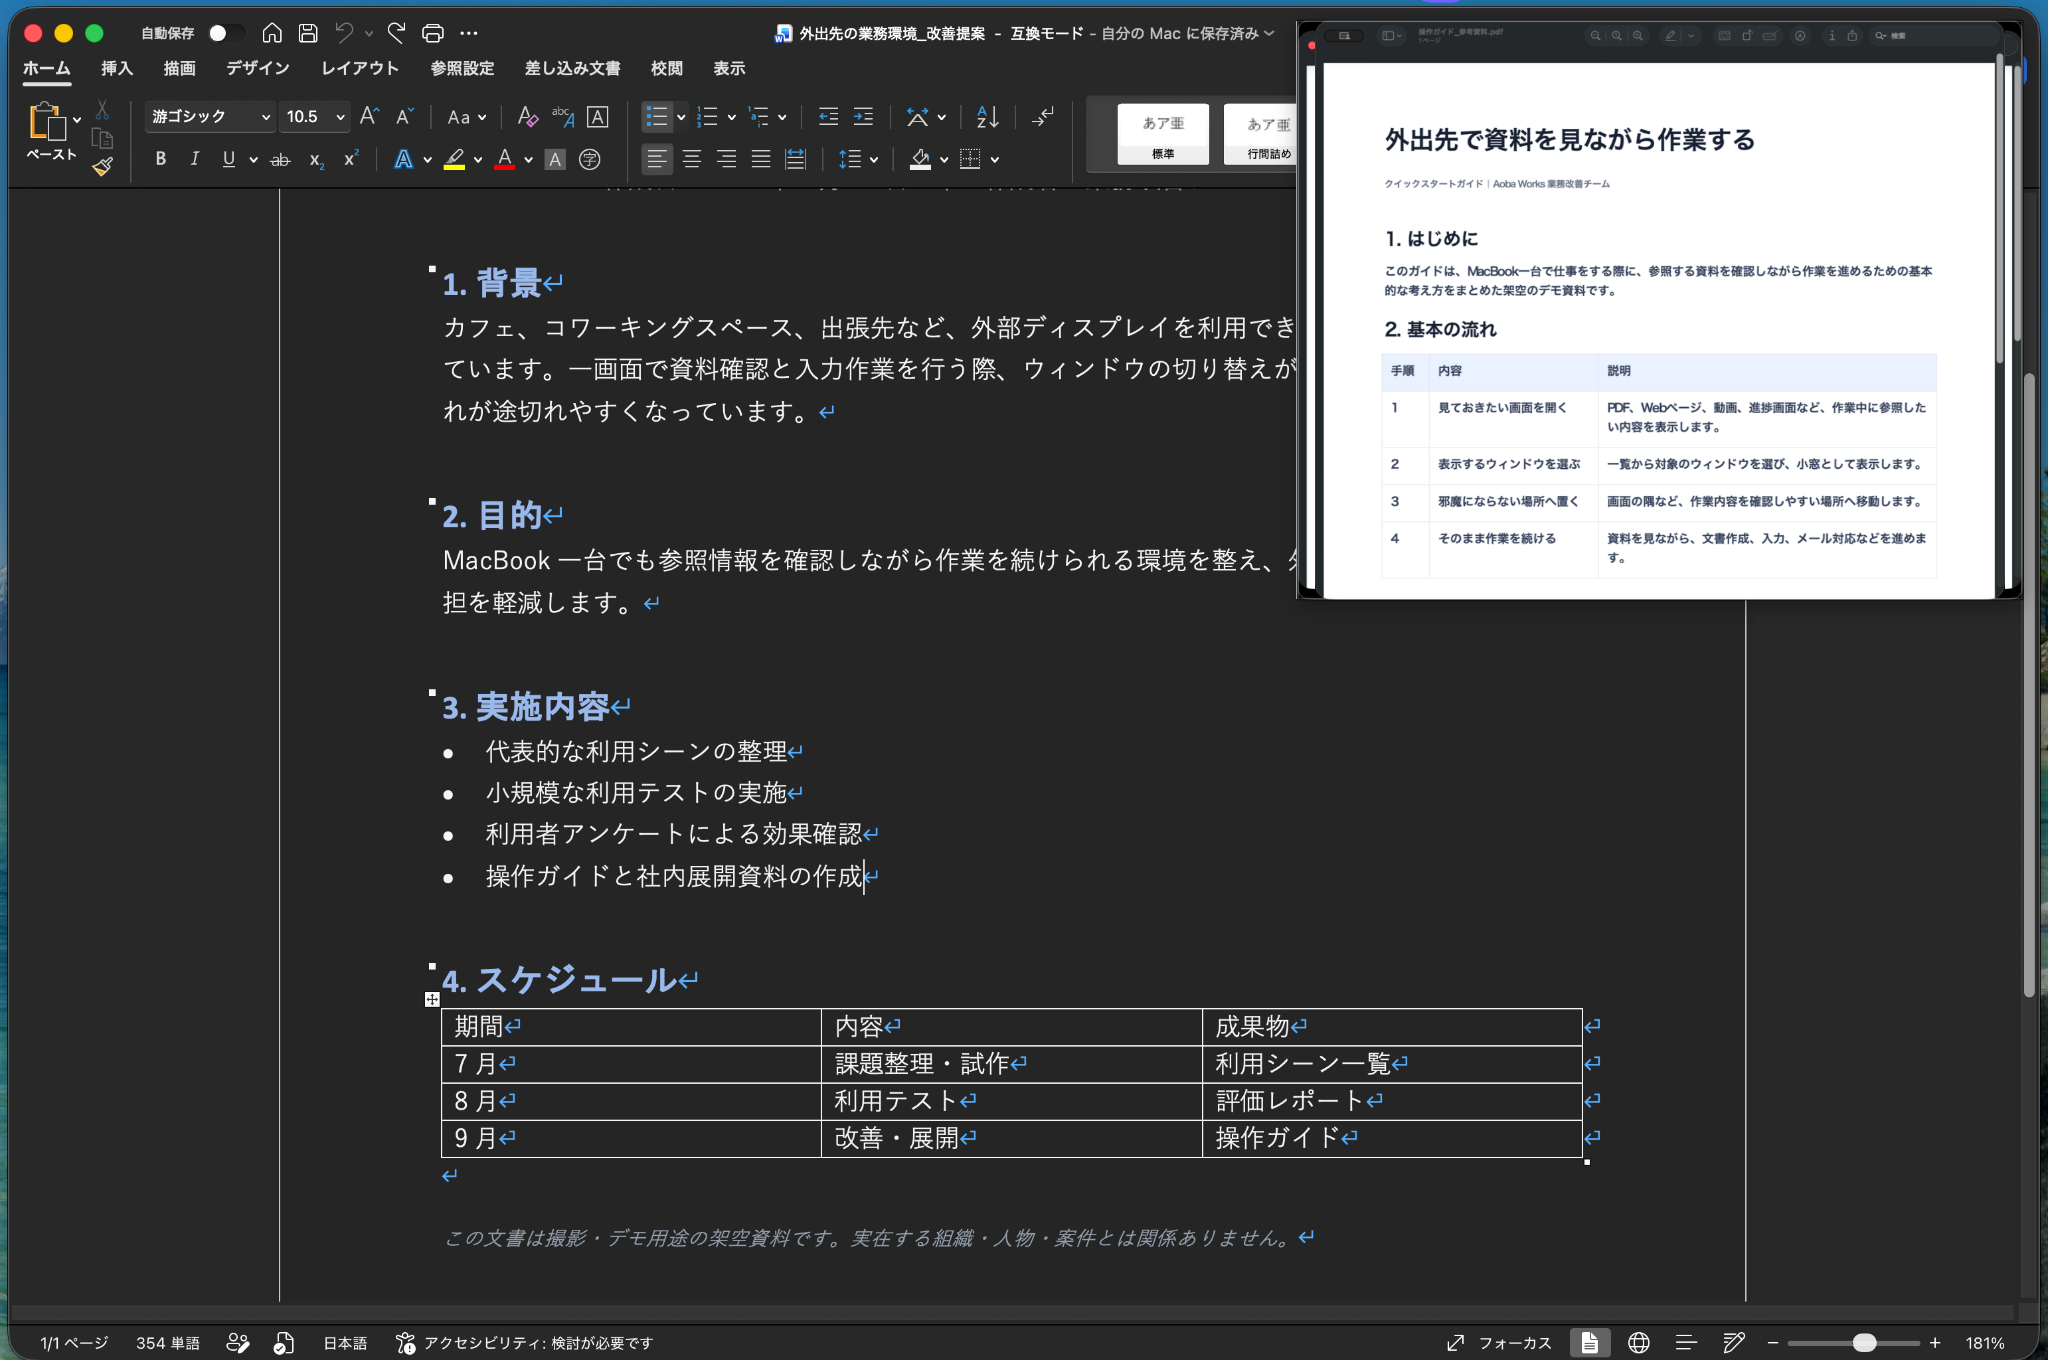
Task: Switch to print layout view
Action: 1589,1343
